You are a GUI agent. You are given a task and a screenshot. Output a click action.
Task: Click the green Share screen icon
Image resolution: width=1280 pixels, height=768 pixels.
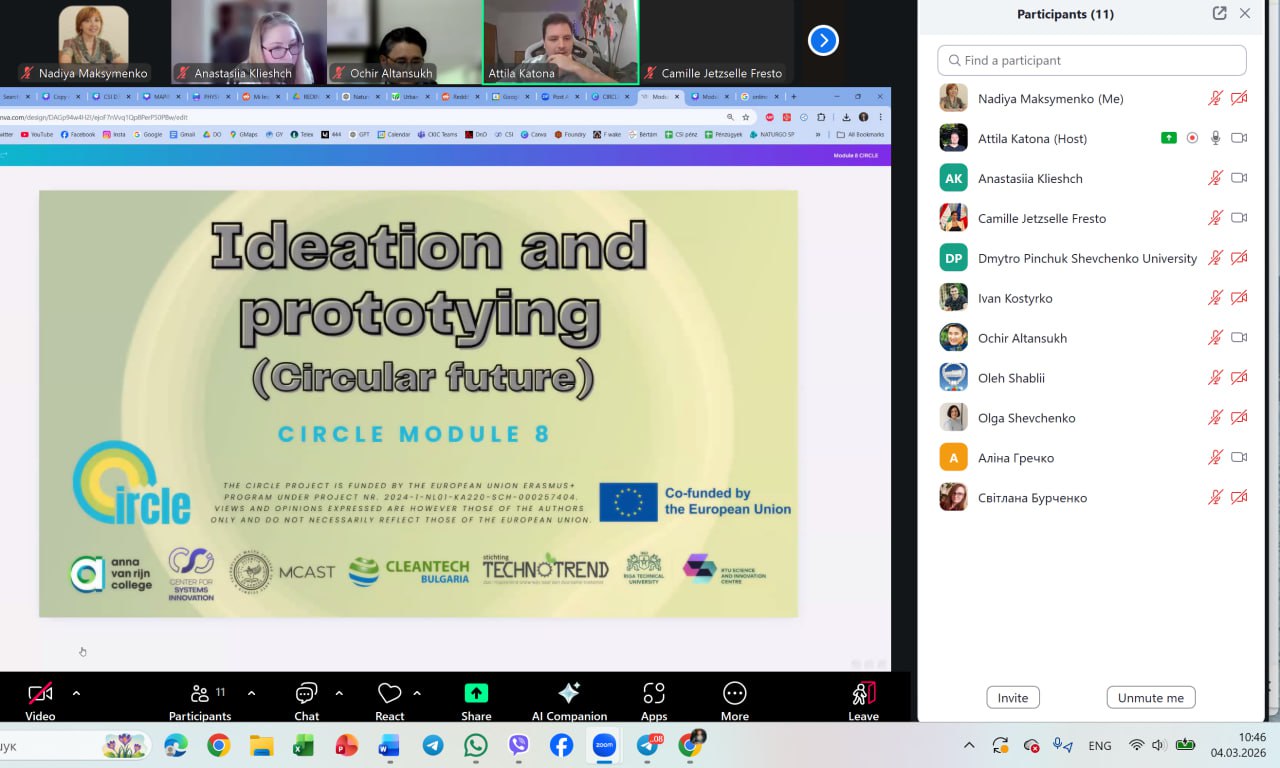coord(476,694)
